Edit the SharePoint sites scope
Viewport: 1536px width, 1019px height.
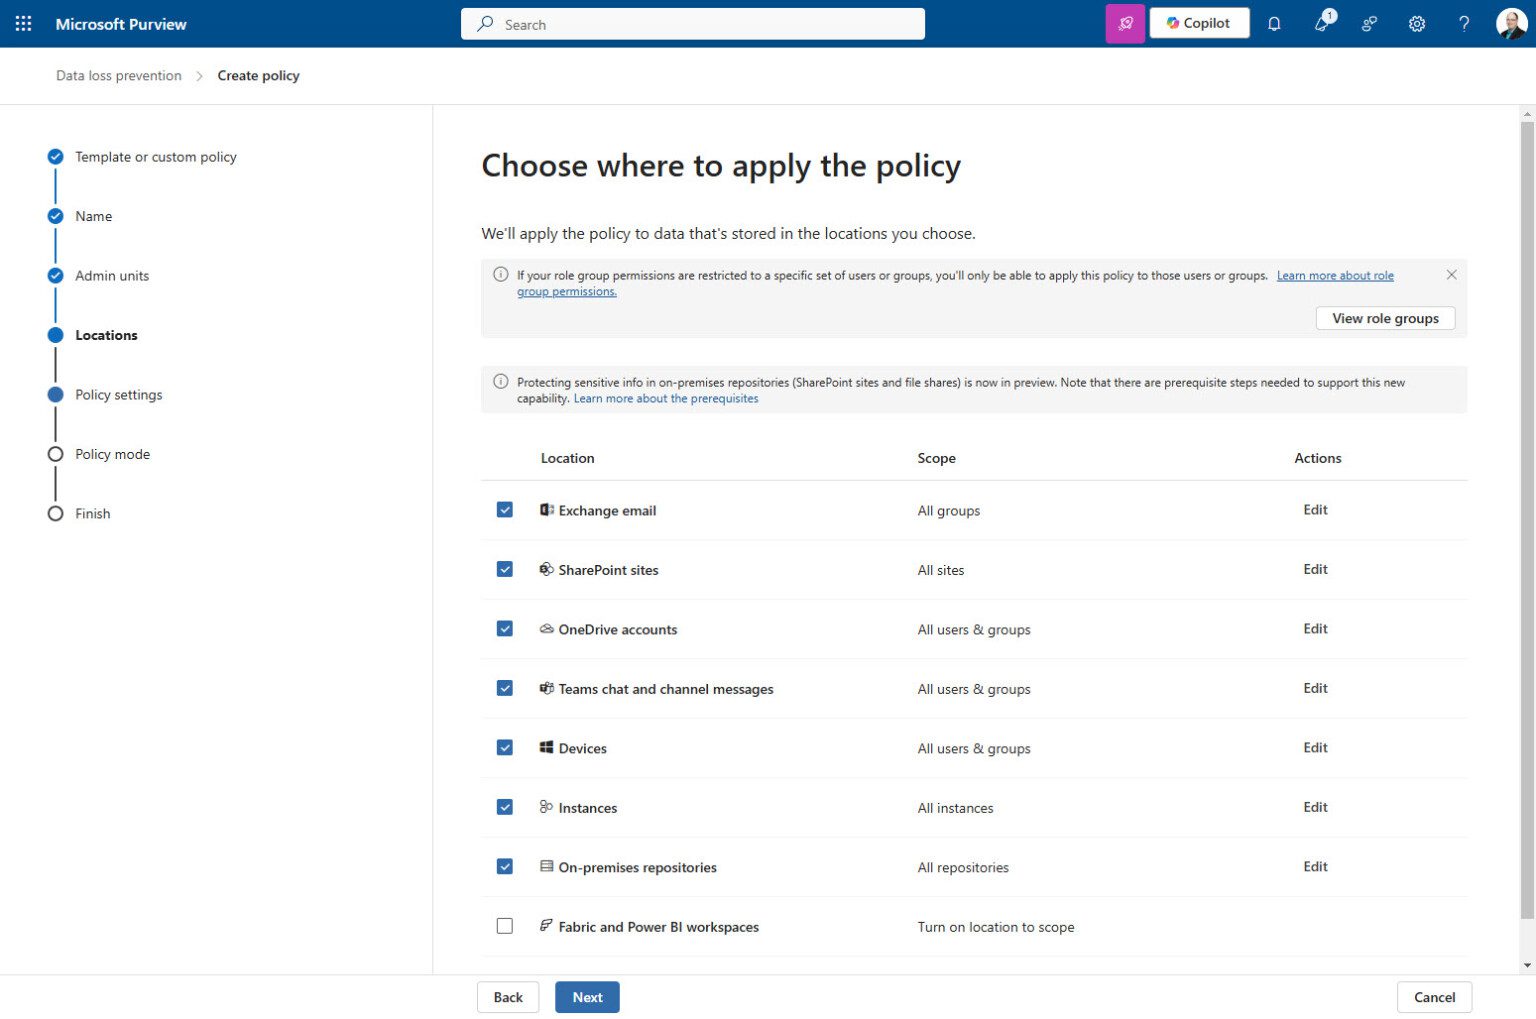pos(1315,569)
